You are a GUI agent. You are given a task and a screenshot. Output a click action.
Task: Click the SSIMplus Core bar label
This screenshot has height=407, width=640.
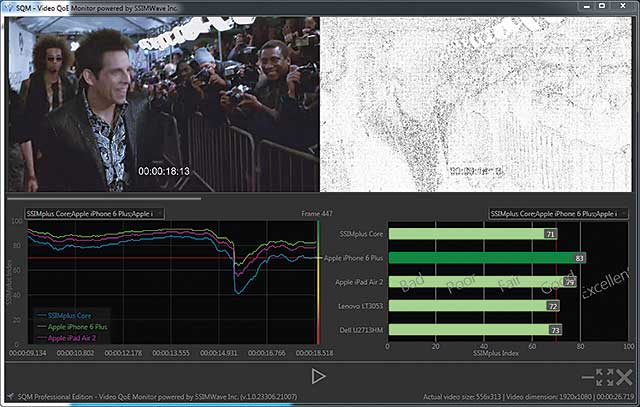click(361, 234)
